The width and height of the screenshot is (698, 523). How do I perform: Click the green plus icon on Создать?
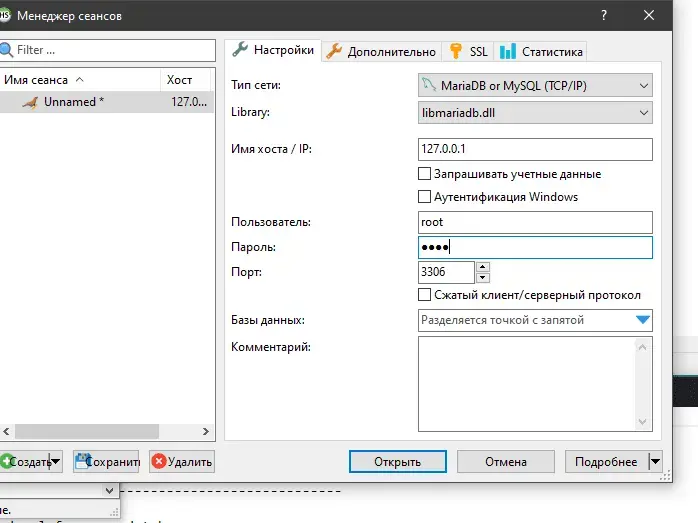point(6,461)
